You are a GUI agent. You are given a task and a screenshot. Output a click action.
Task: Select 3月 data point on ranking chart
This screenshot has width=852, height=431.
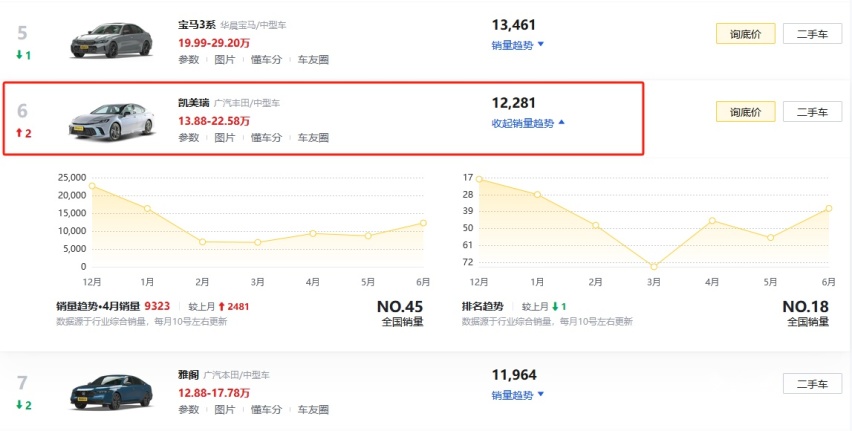(x=654, y=267)
